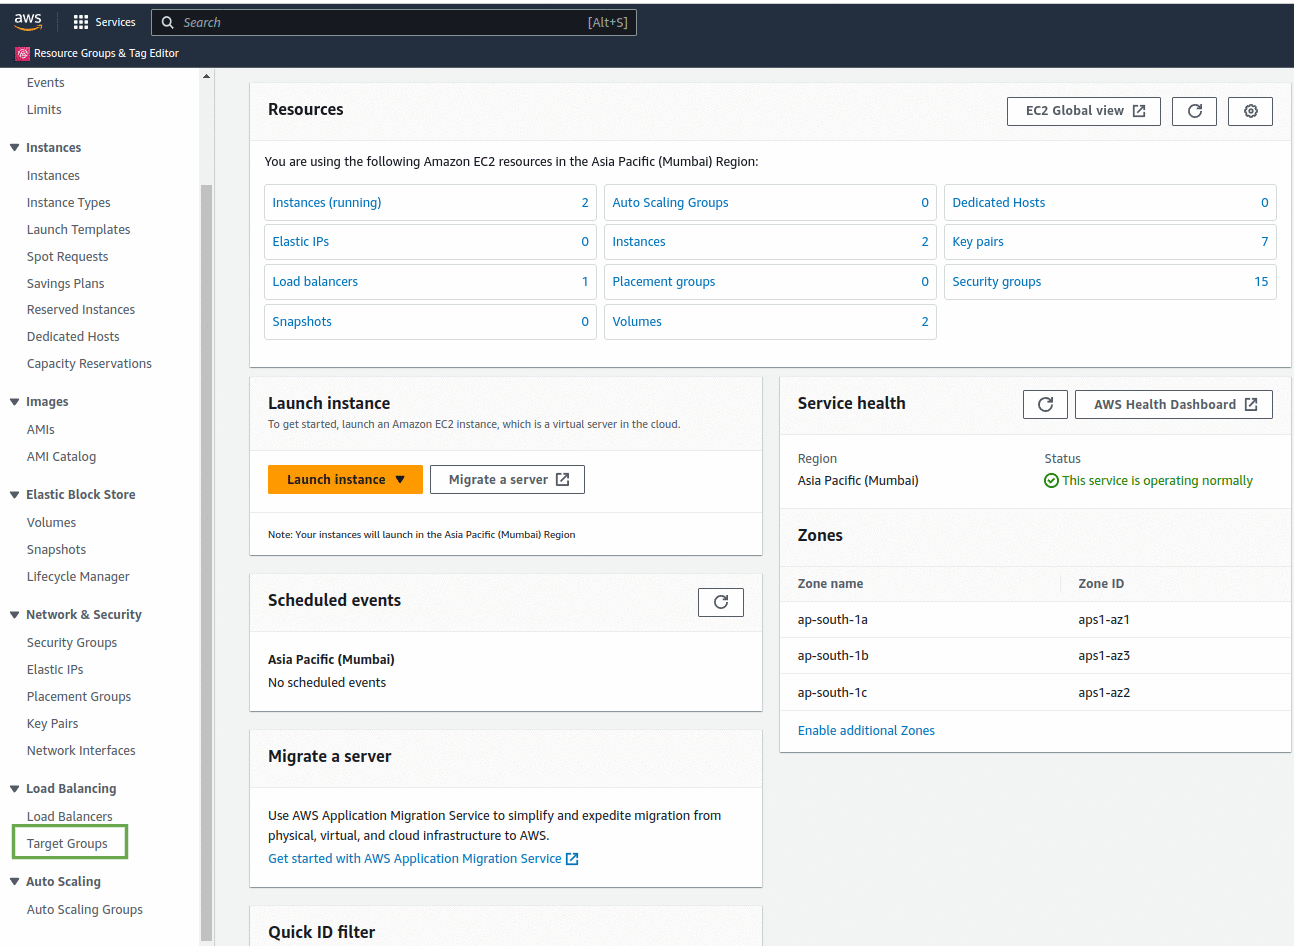The image size is (1294, 946).
Task: Click Get started with AWS Application Migration Service
Action: point(423,858)
